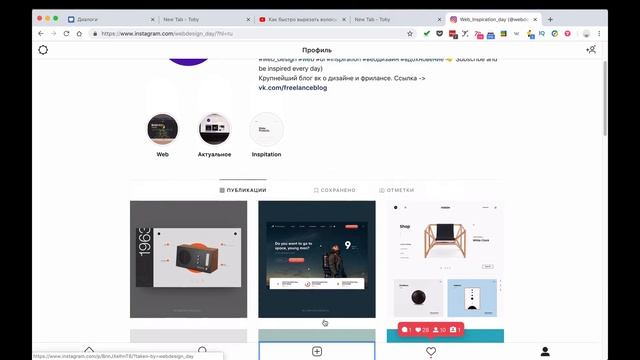Click the red notification counts bubble
This screenshot has height=360, width=640.
pos(431,330)
